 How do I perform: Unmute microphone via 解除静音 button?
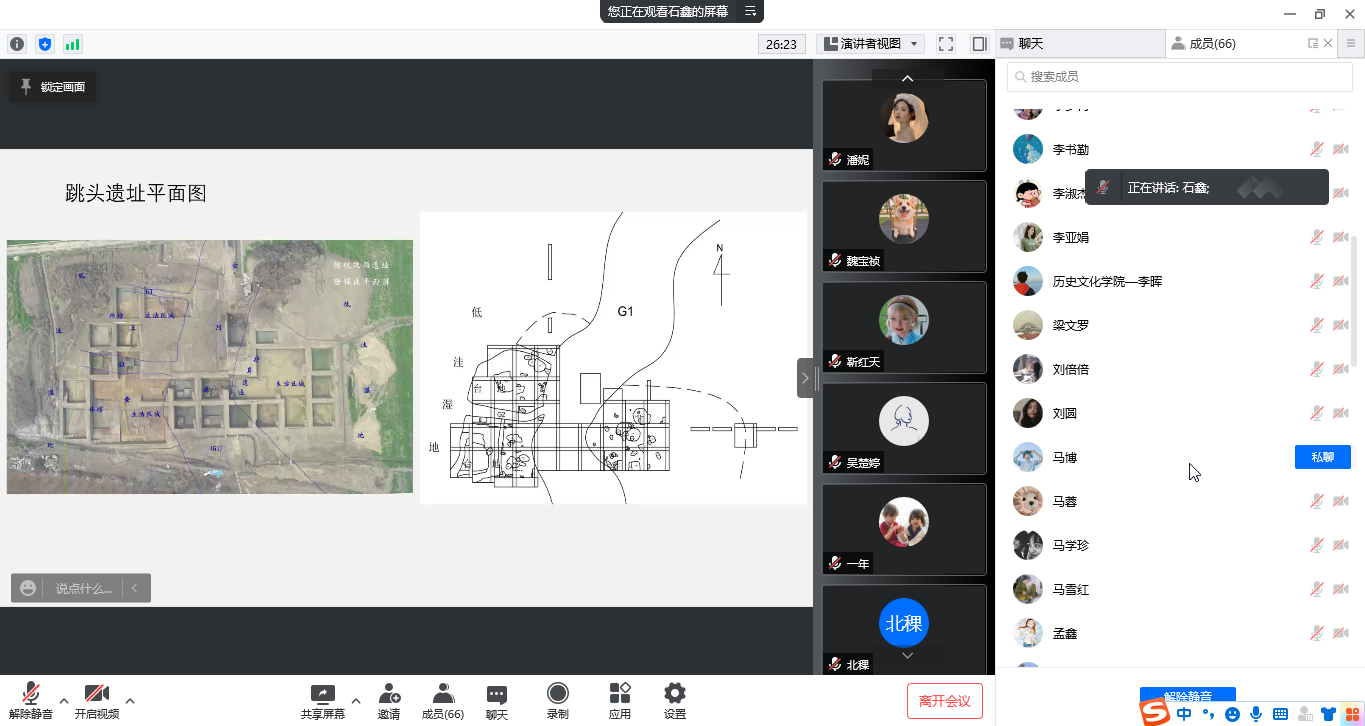(31, 700)
